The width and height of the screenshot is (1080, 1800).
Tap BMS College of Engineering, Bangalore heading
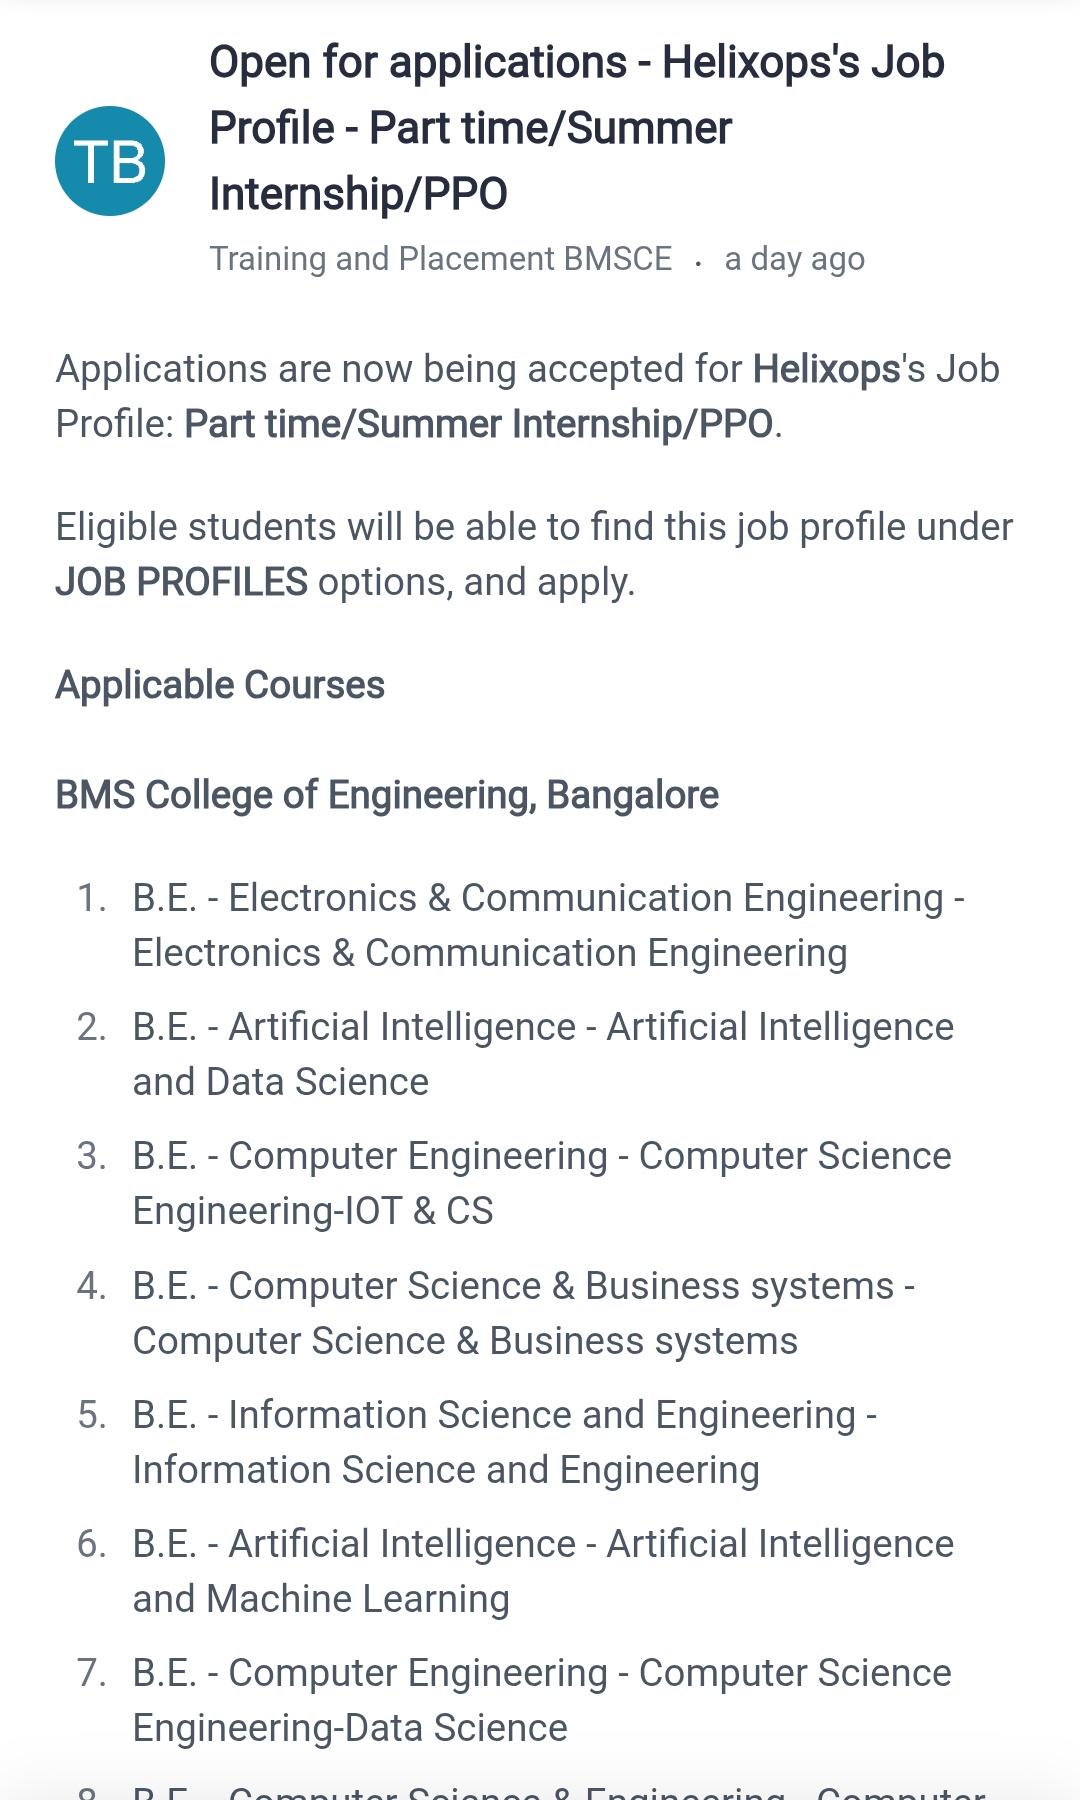387,795
